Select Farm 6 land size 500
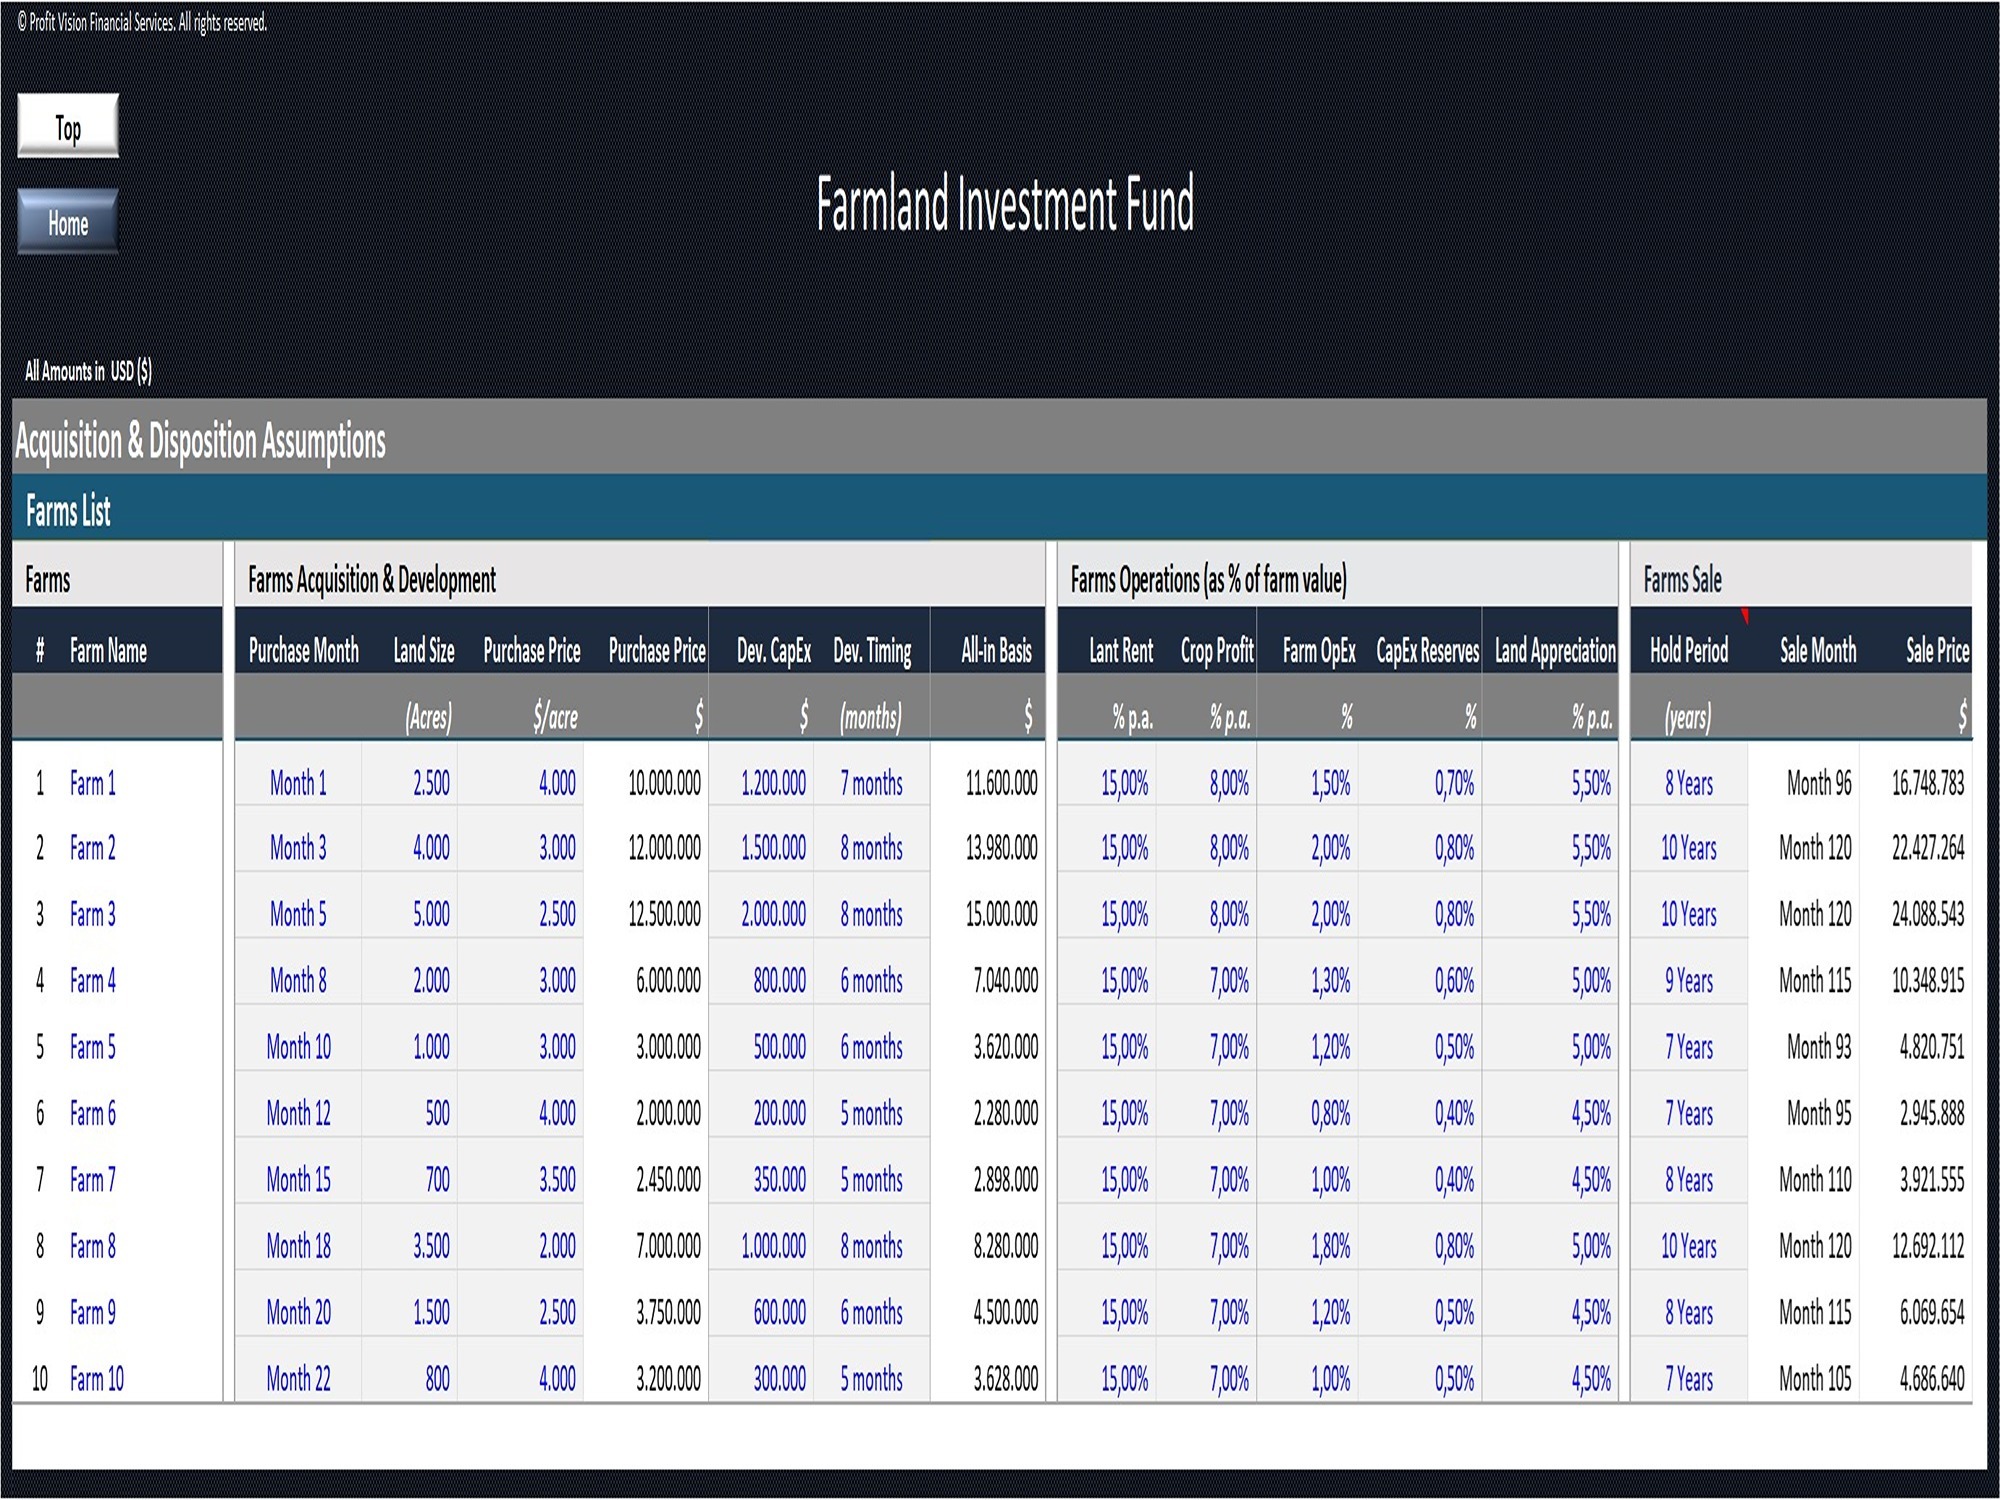This screenshot has height=1500, width=2000. click(437, 1113)
